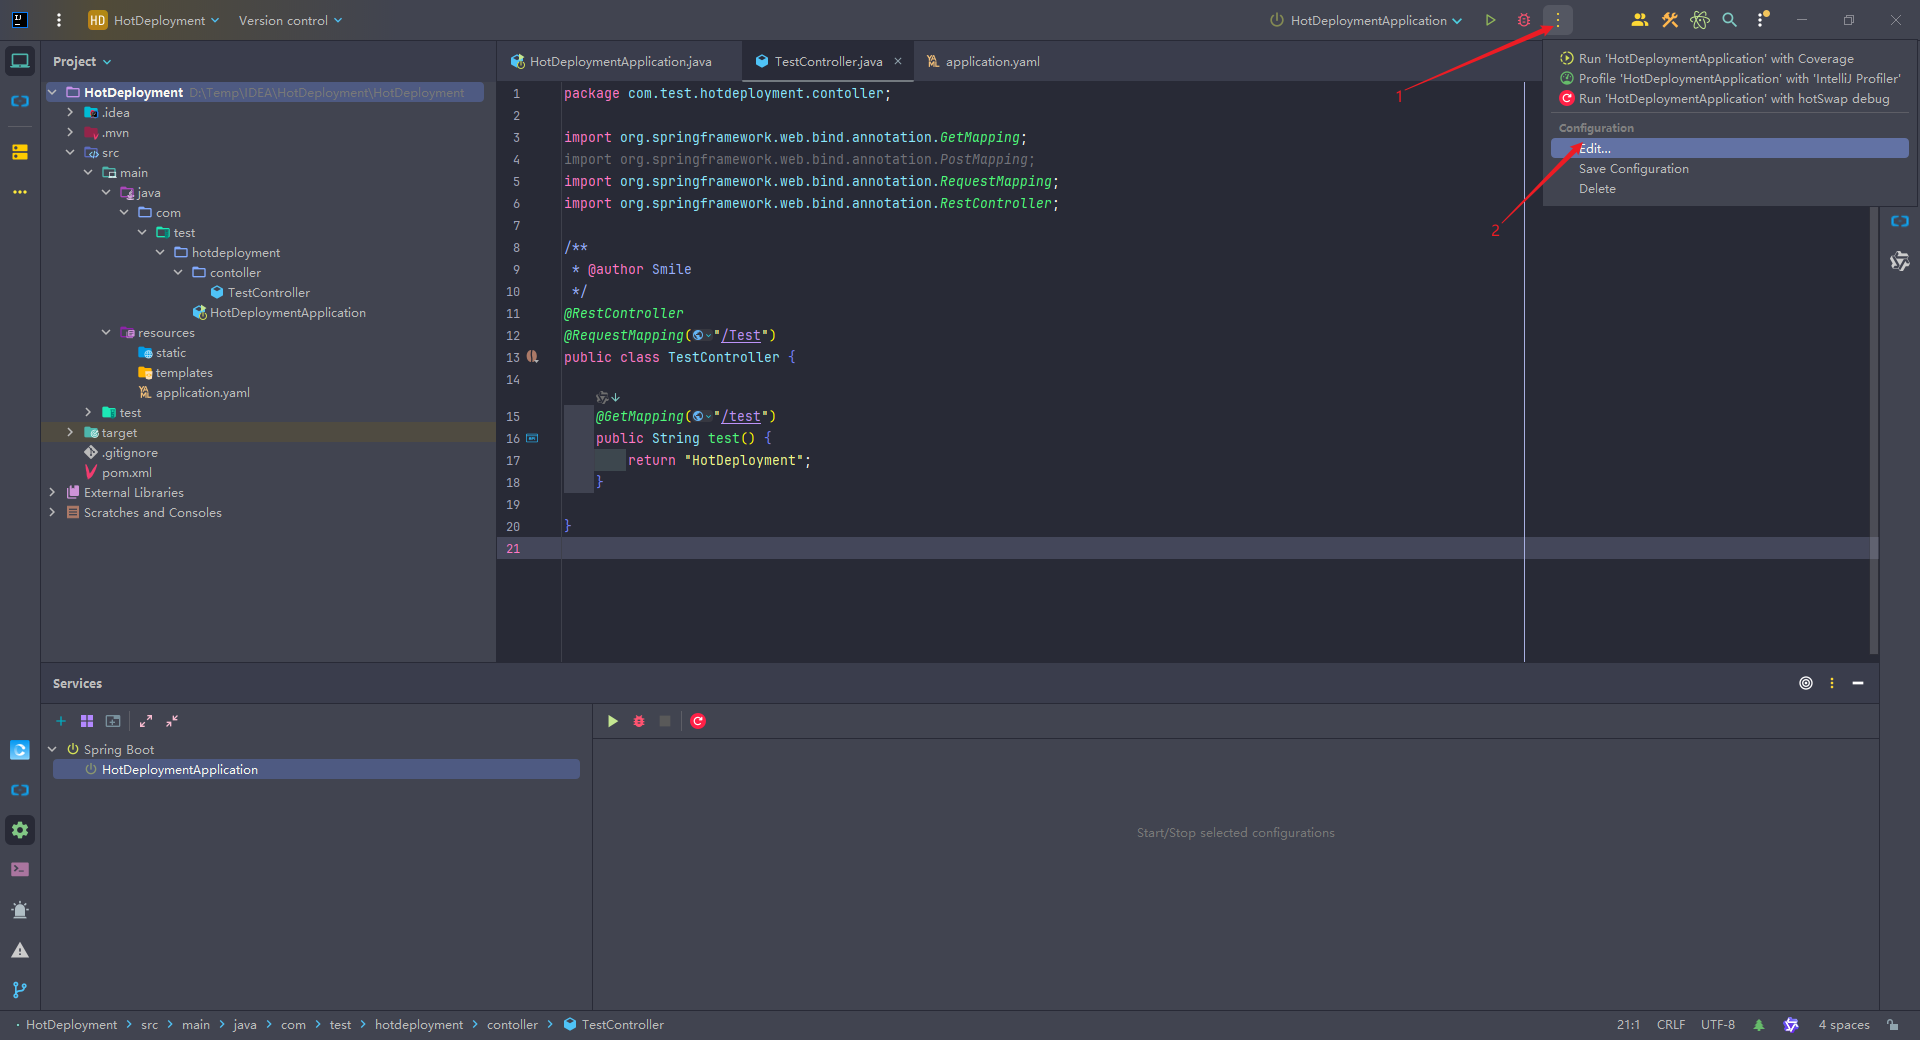Image resolution: width=1920 pixels, height=1040 pixels.
Task: Expand the target folder node
Action: click(70, 433)
